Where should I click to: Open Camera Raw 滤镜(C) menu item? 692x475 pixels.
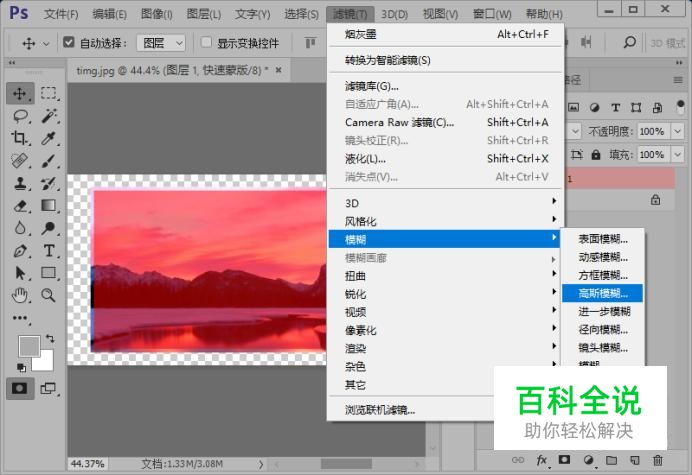point(446,122)
